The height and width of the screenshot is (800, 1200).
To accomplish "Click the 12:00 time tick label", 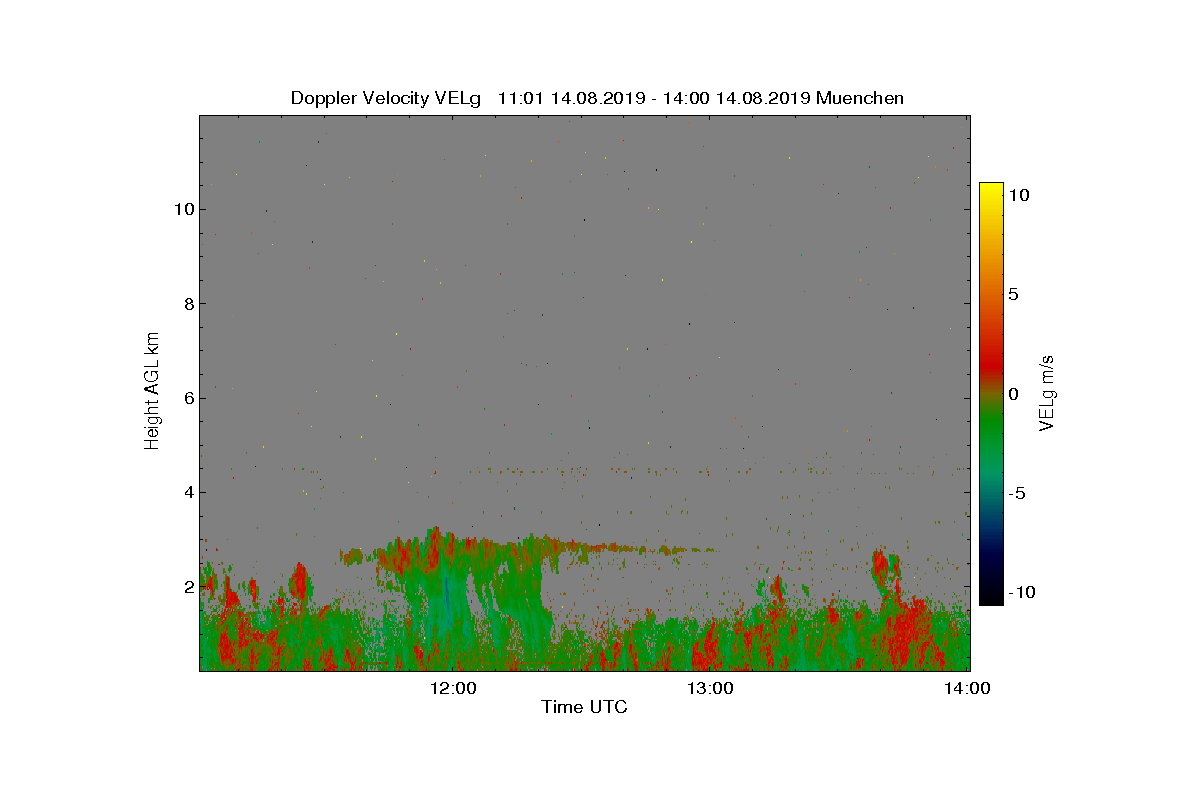I will tap(455, 688).
